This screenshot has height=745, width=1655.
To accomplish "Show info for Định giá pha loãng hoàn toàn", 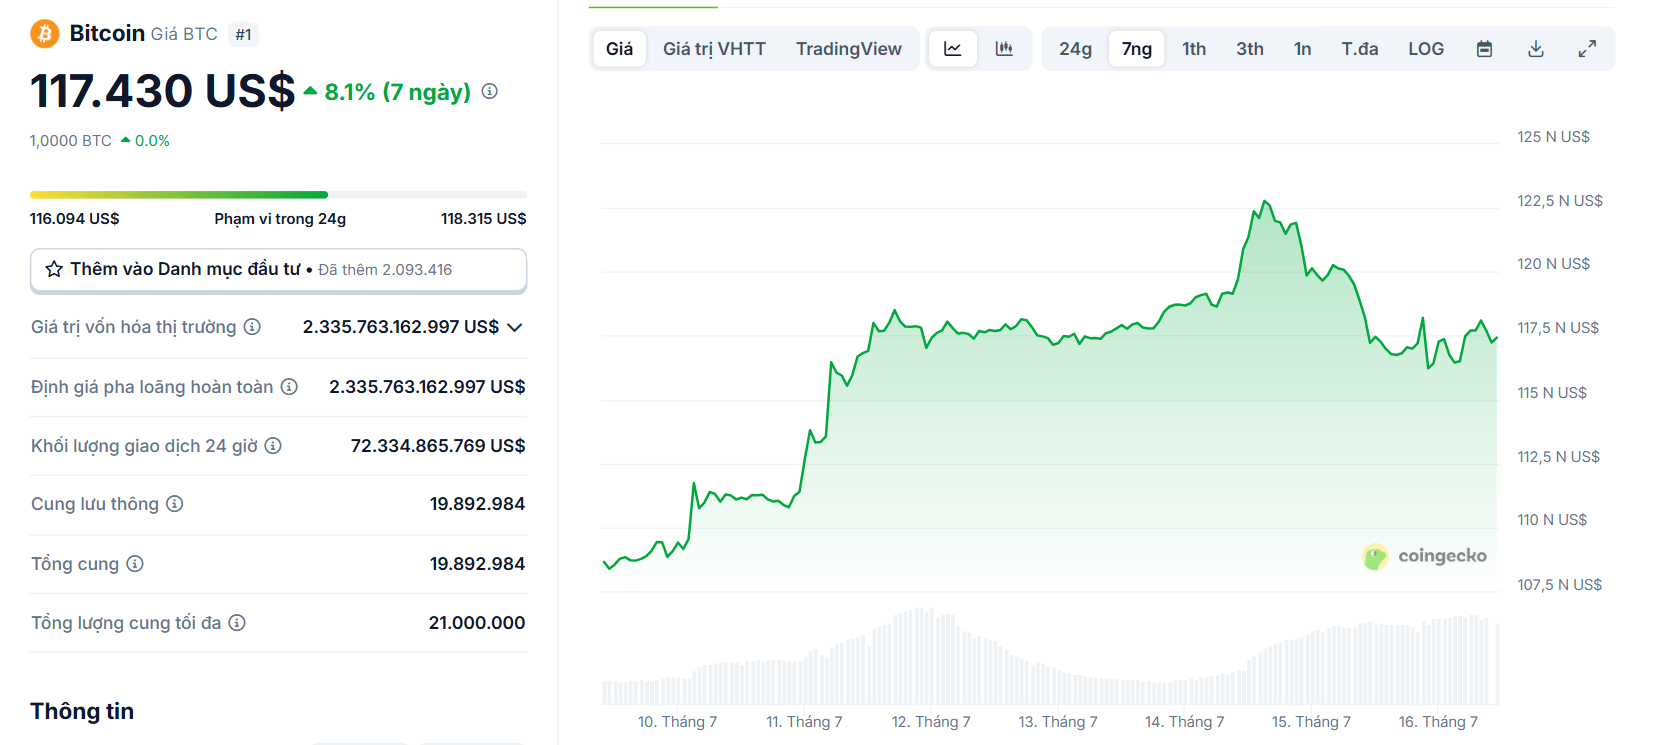I will point(289,386).
